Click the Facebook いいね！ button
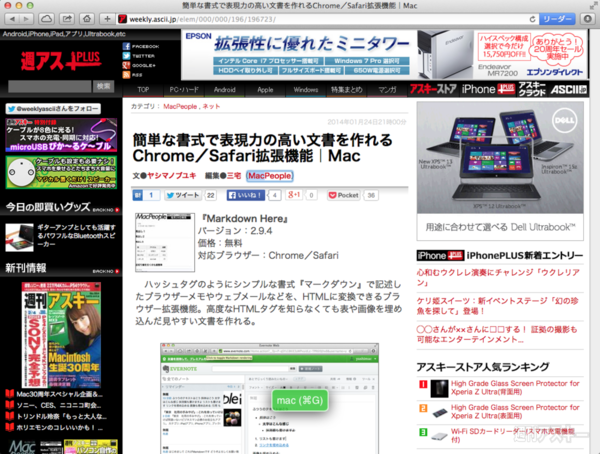 coord(246,195)
